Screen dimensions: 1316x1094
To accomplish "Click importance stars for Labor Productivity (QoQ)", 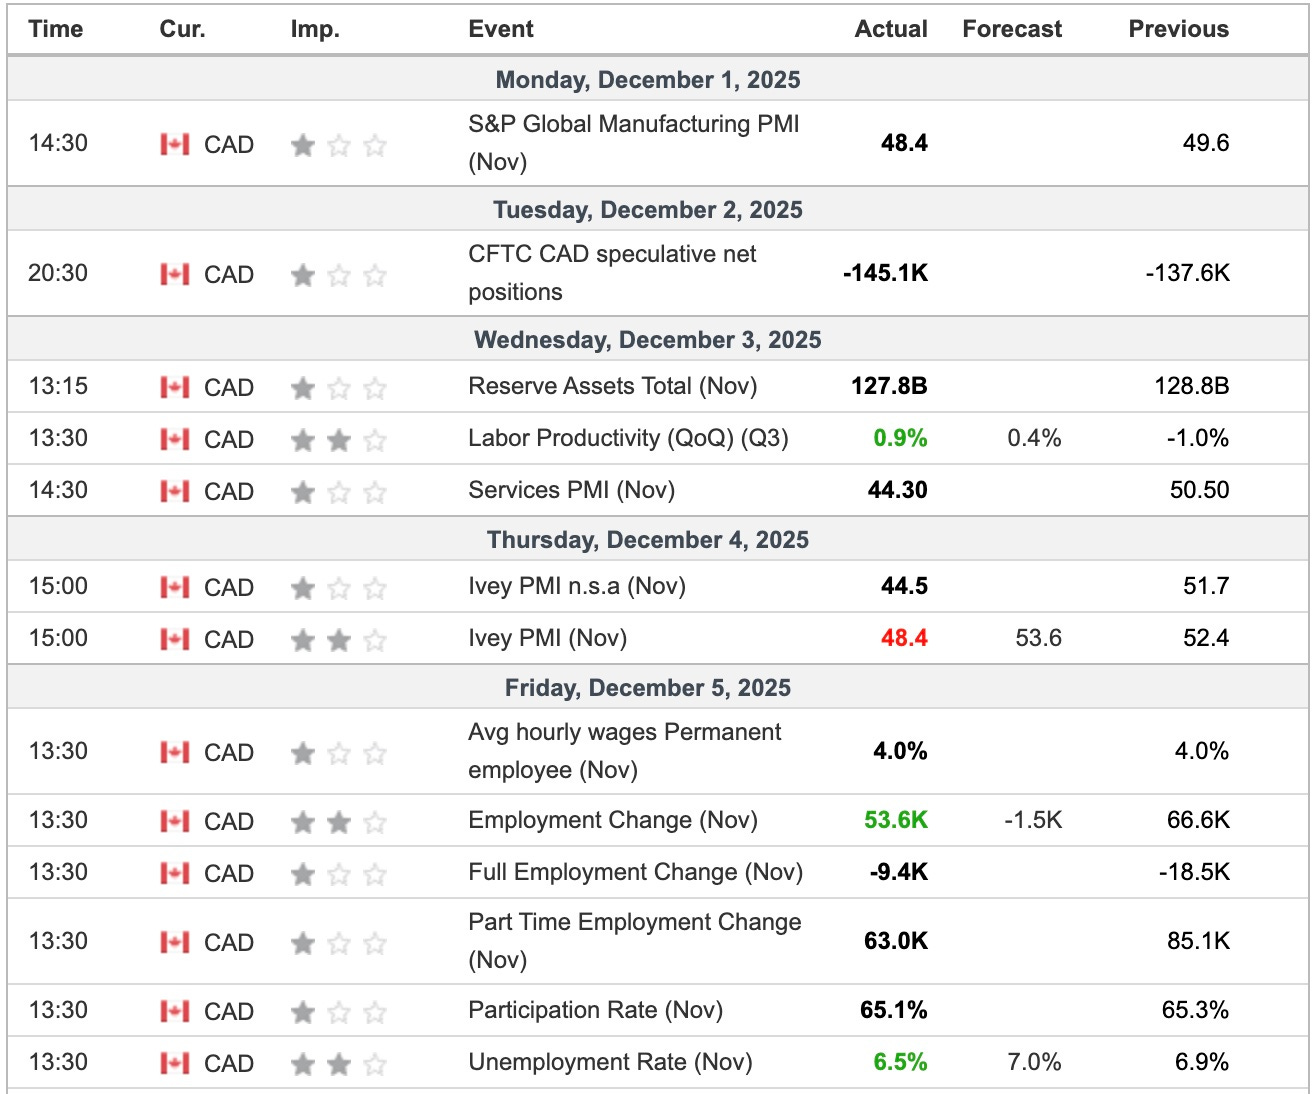I will (x=339, y=441).
